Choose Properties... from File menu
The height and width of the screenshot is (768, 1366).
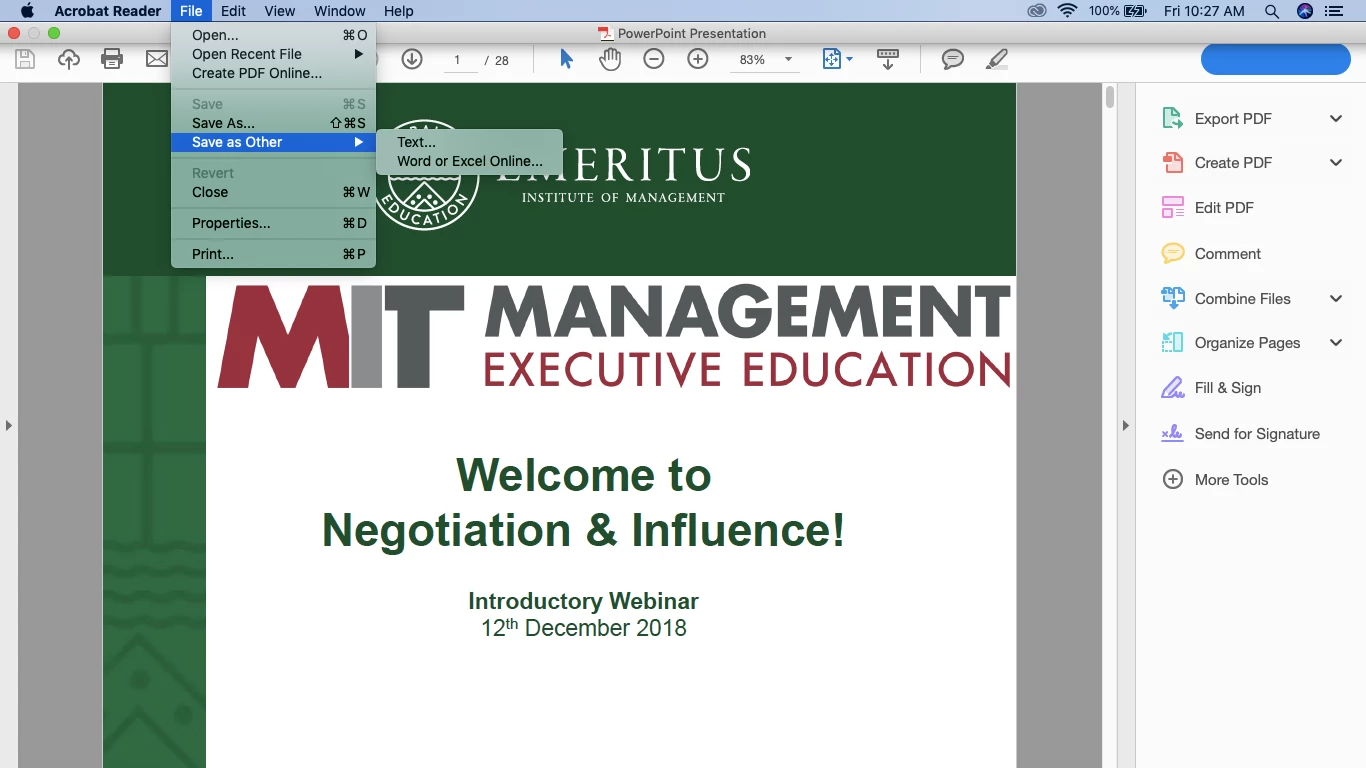click(274, 223)
